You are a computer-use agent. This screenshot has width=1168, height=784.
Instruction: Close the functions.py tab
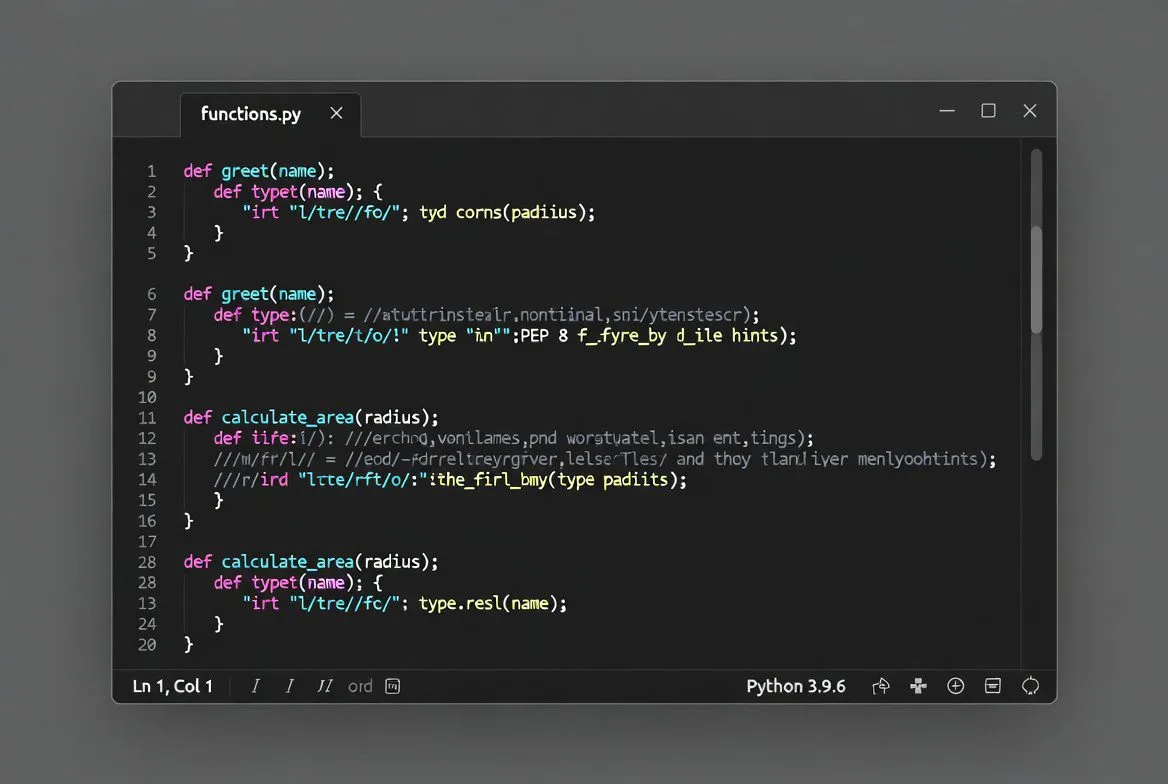pyautogui.click(x=337, y=113)
